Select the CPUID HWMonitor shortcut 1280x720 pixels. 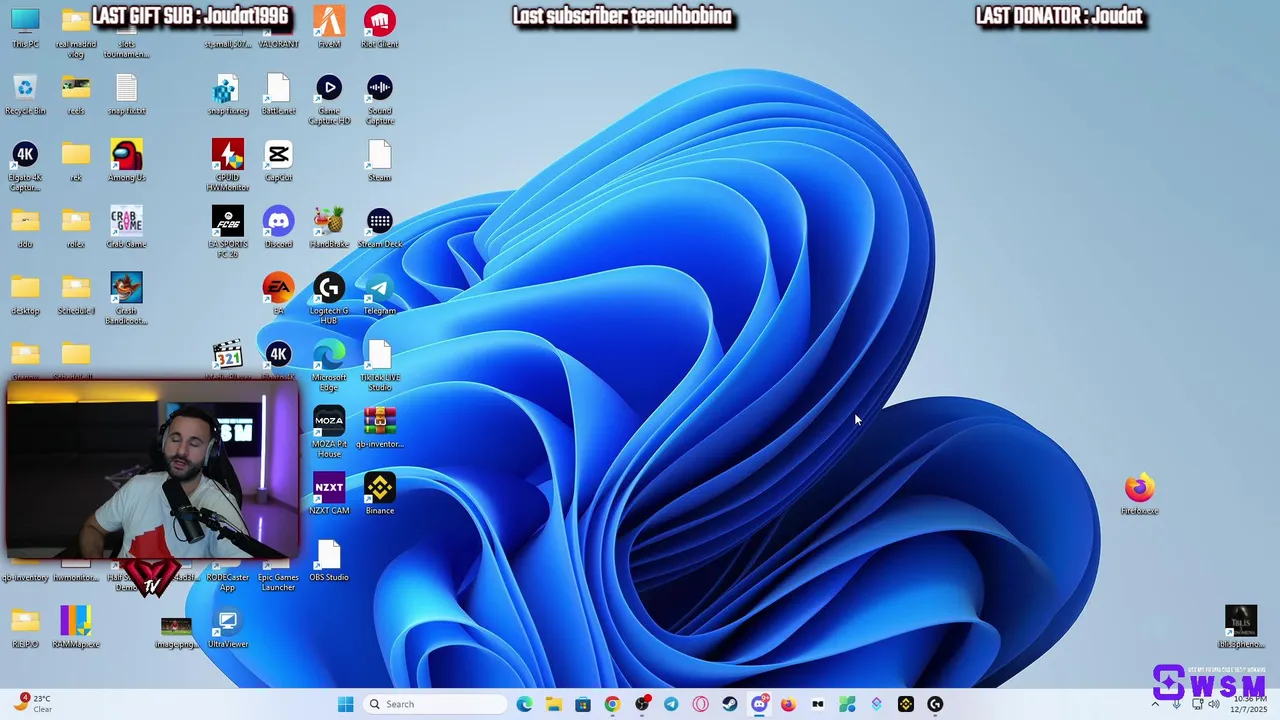[227, 166]
